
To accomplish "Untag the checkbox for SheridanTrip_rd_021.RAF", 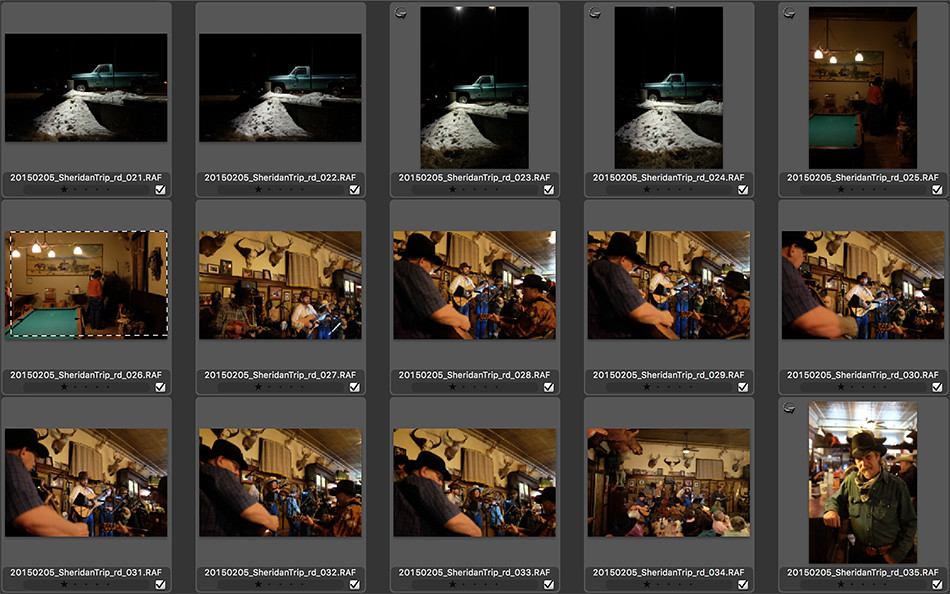I will tap(161, 190).
